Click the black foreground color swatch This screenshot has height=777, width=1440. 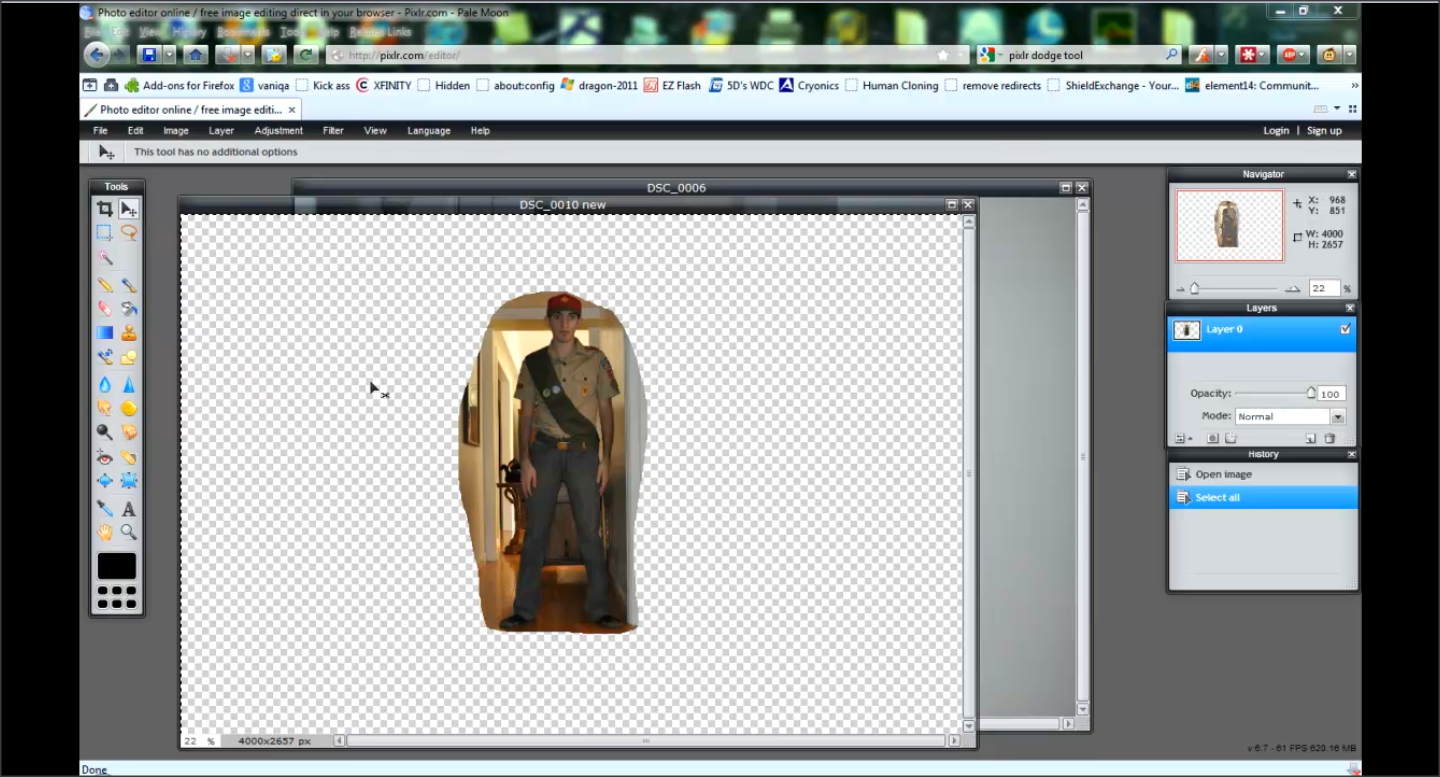point(117,566)
